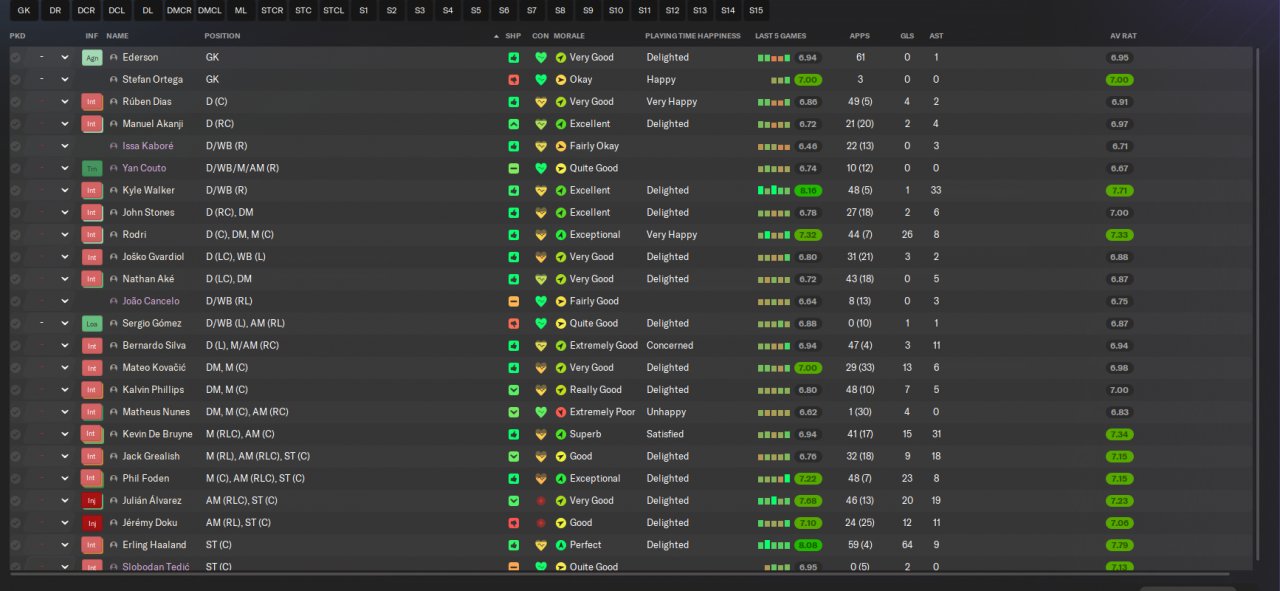Toggle the picked circle for Kyle Walker
This screenshot has height=591, width=1280.
[x=15, y=190]
